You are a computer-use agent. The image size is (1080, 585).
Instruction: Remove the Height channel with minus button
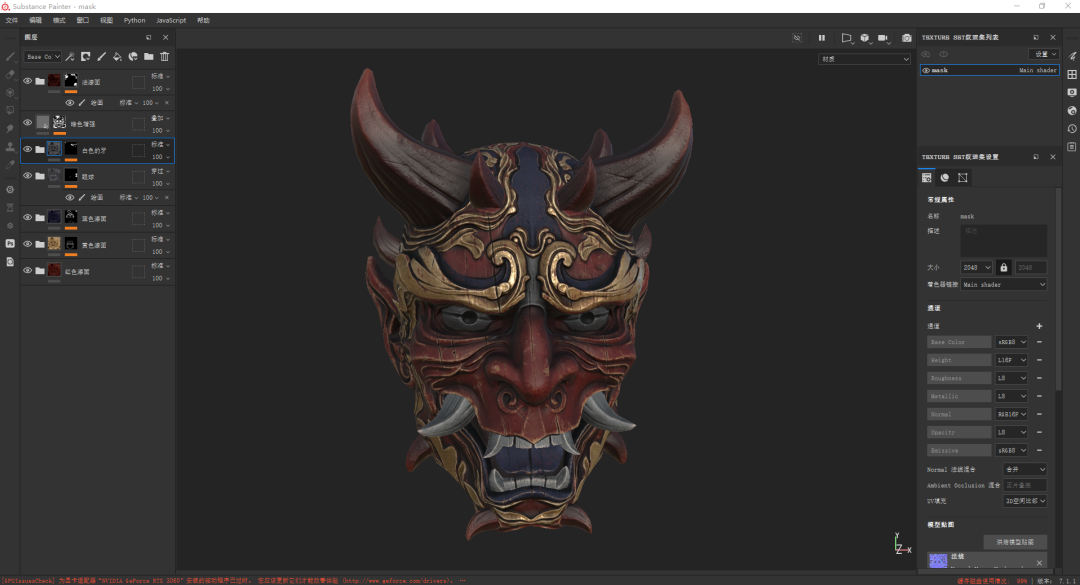[x=1039, y=360]
